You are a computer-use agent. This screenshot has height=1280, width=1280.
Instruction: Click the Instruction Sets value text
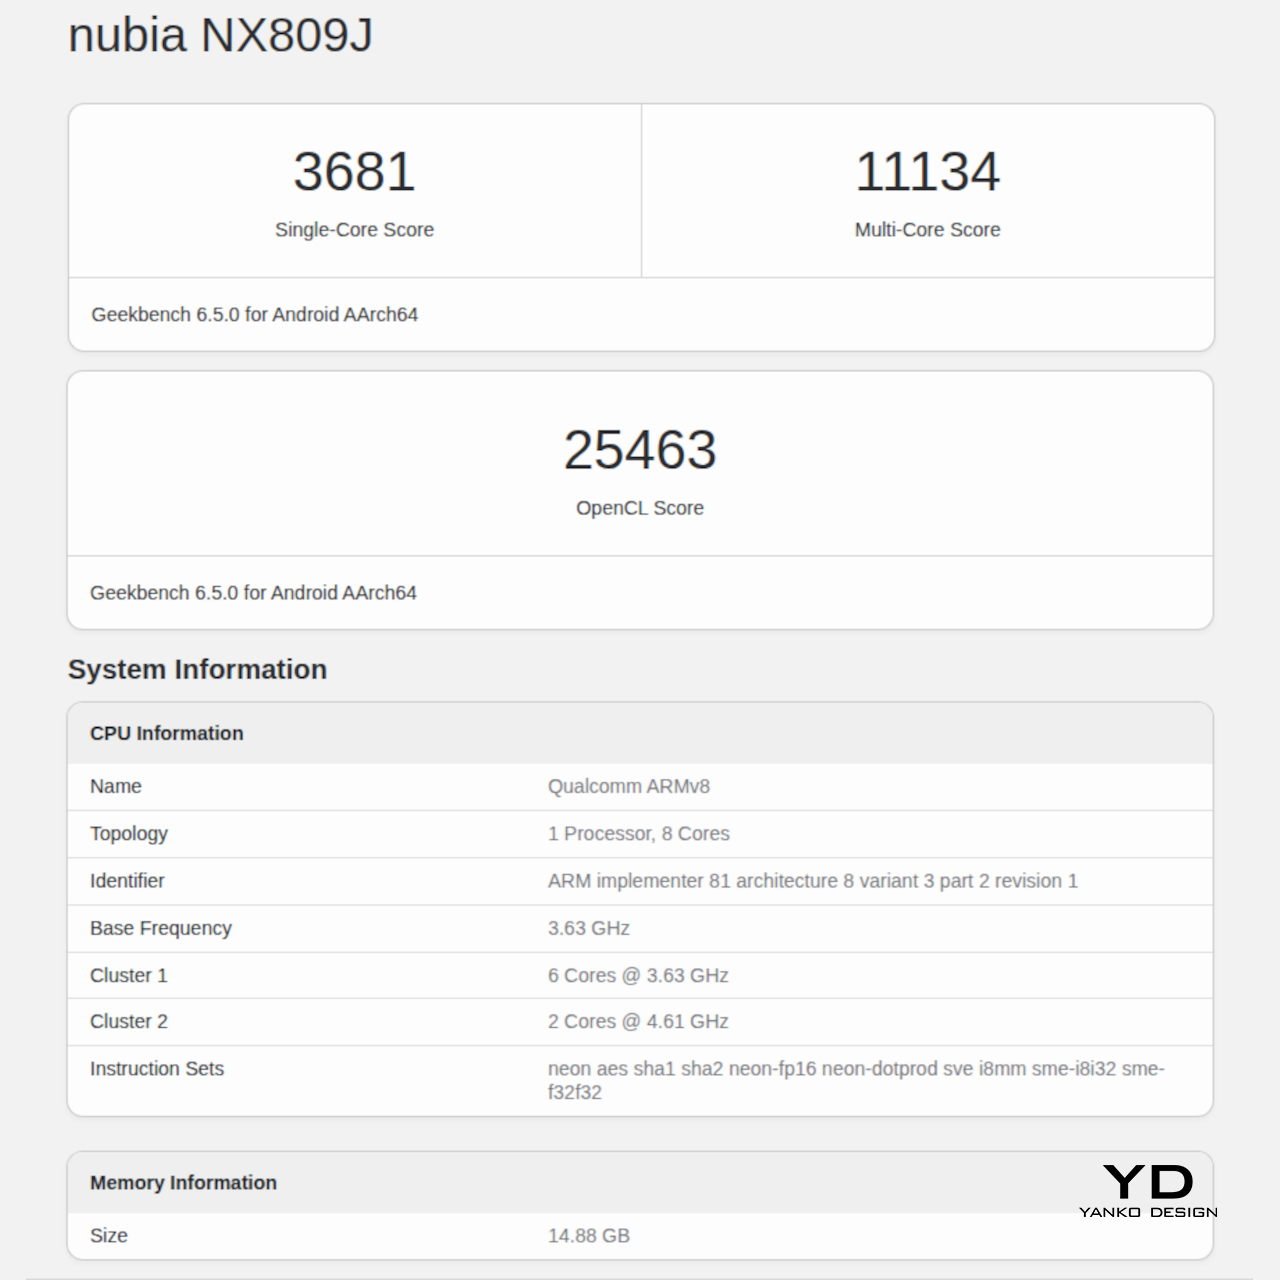(x=855, y=1069)
